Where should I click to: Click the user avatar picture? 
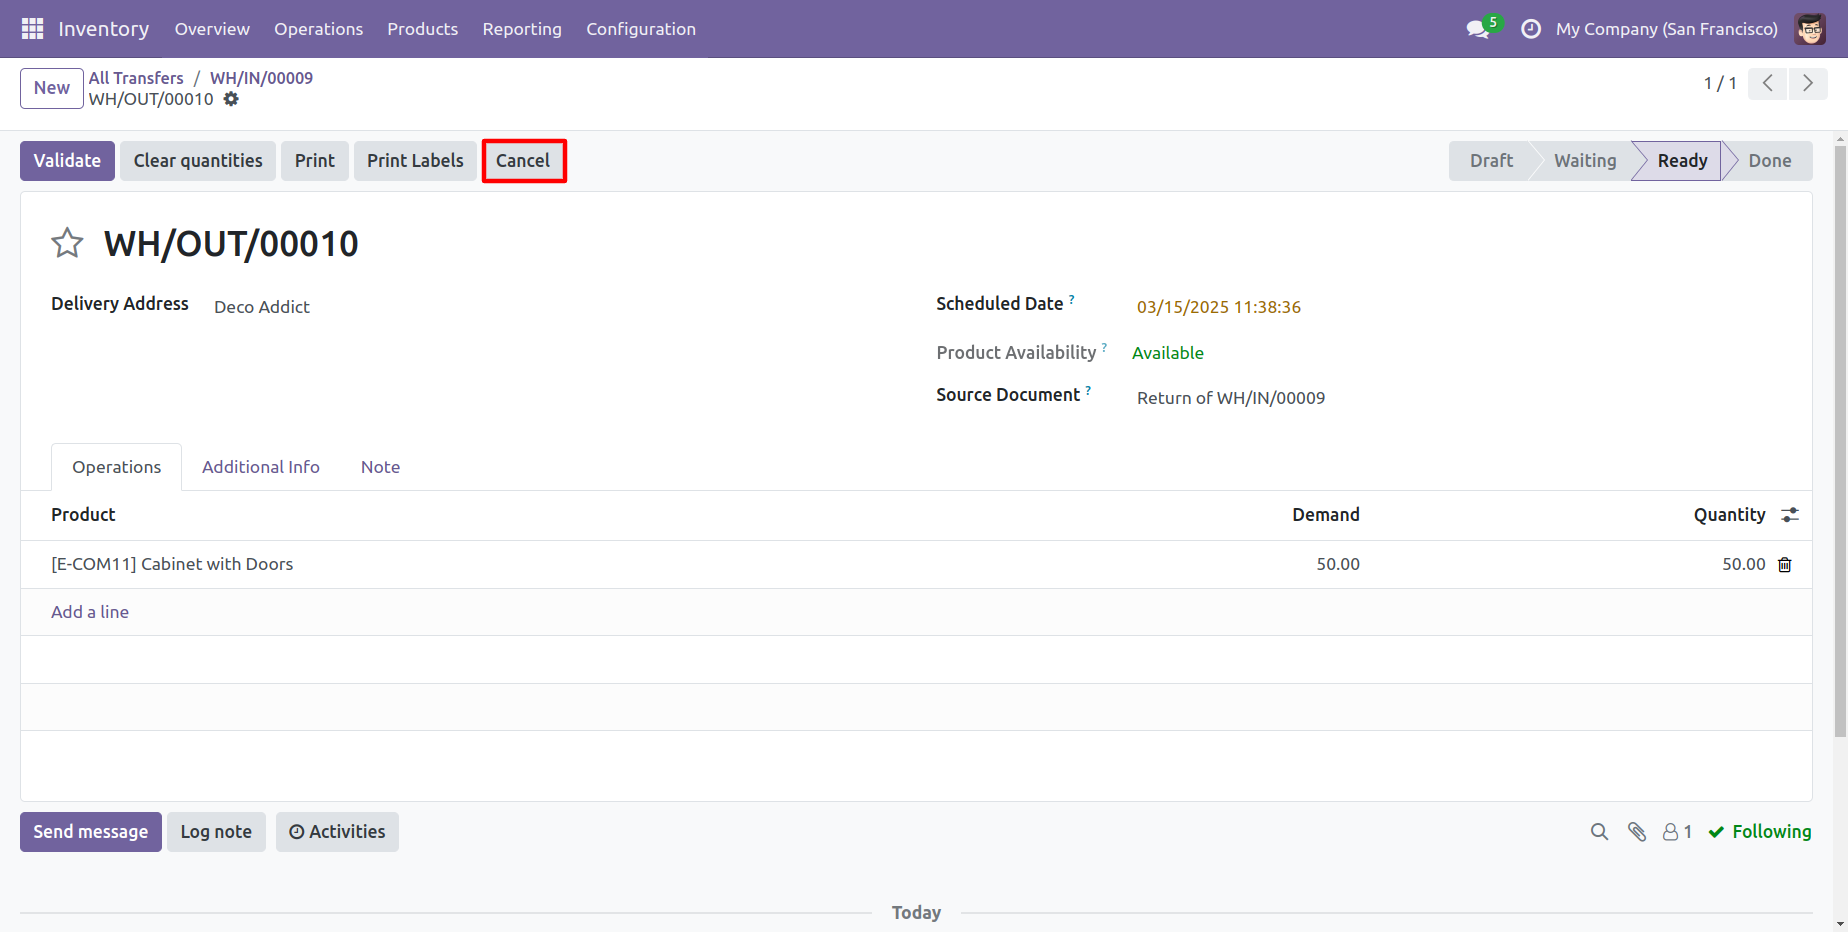click(x=1810, y=29)
